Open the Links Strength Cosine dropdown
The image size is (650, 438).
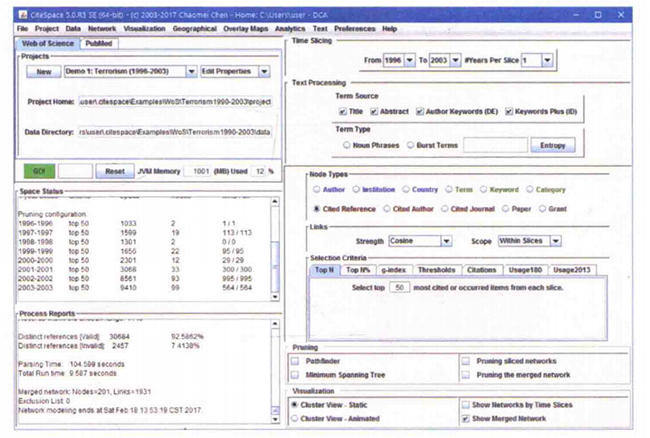(419, 241)
